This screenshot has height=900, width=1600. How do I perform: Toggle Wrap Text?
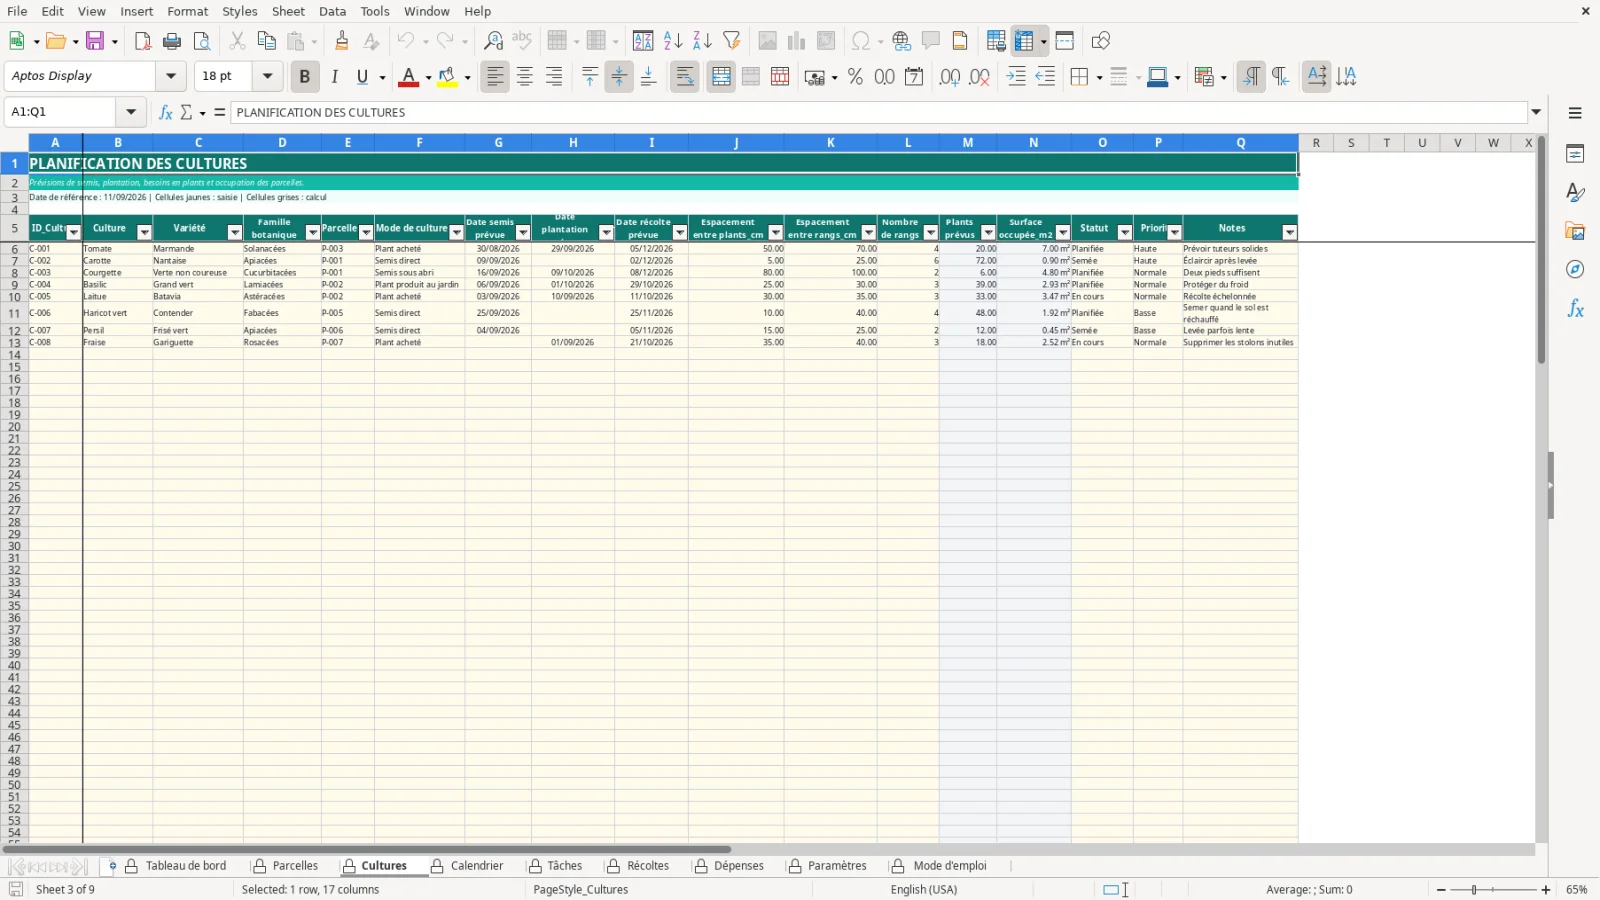click(685, 77)
